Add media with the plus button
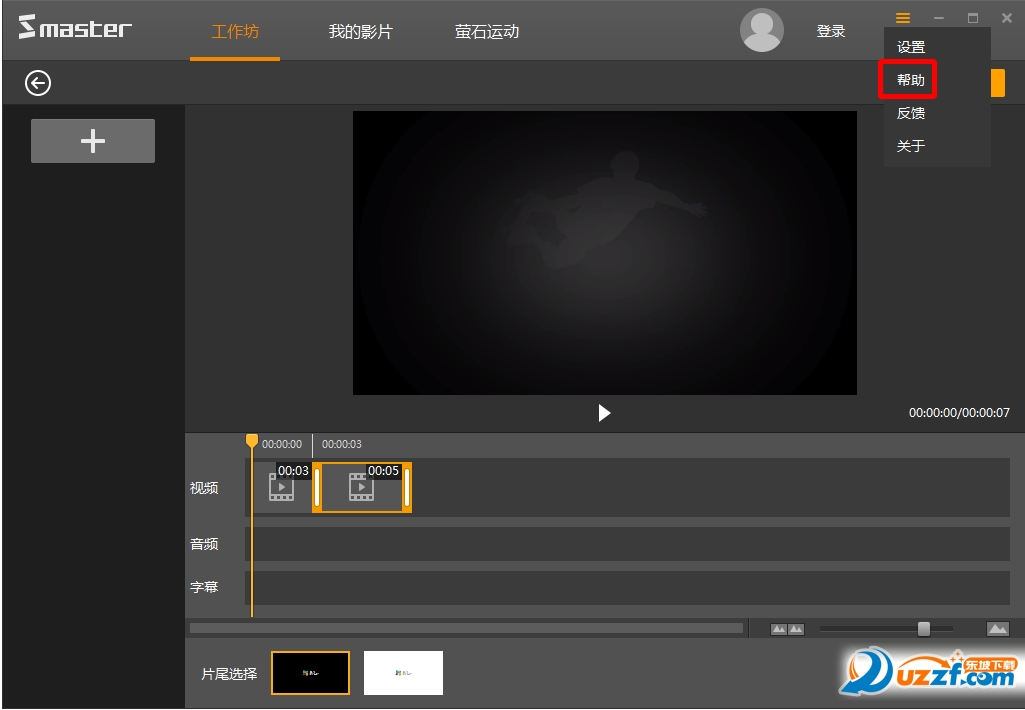1025x710 pixels. point(93,141)
